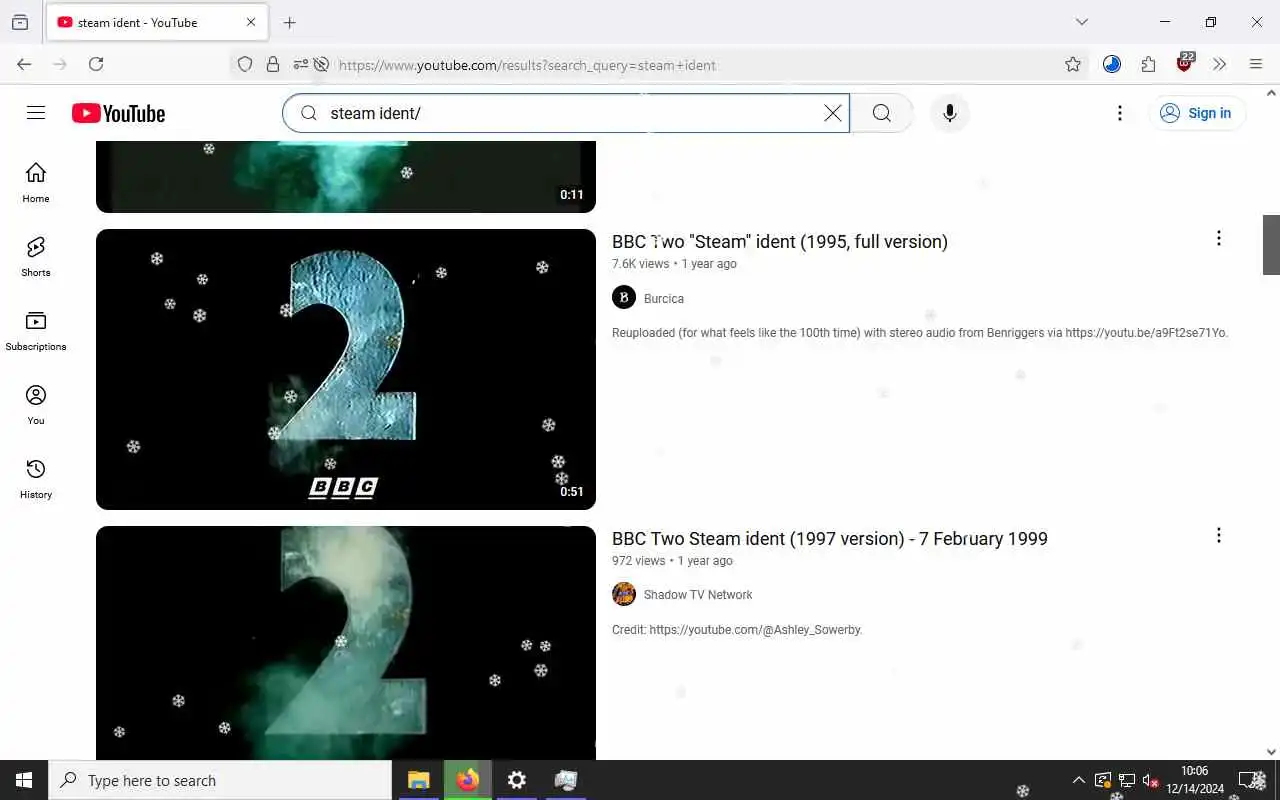Screen dimensions: 1280x800
Task: Click the taskbar search box
Action: pos(220,780)
